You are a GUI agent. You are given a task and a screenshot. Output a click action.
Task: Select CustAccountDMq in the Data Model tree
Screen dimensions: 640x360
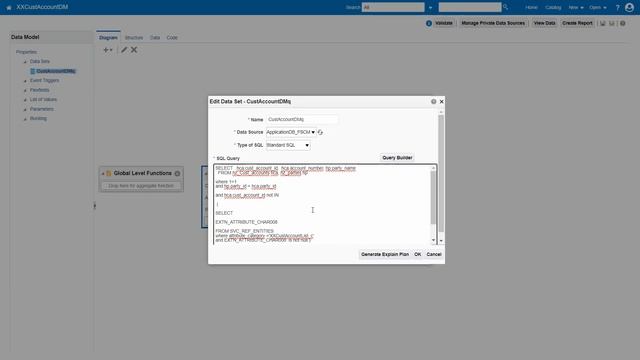[56, 71]
